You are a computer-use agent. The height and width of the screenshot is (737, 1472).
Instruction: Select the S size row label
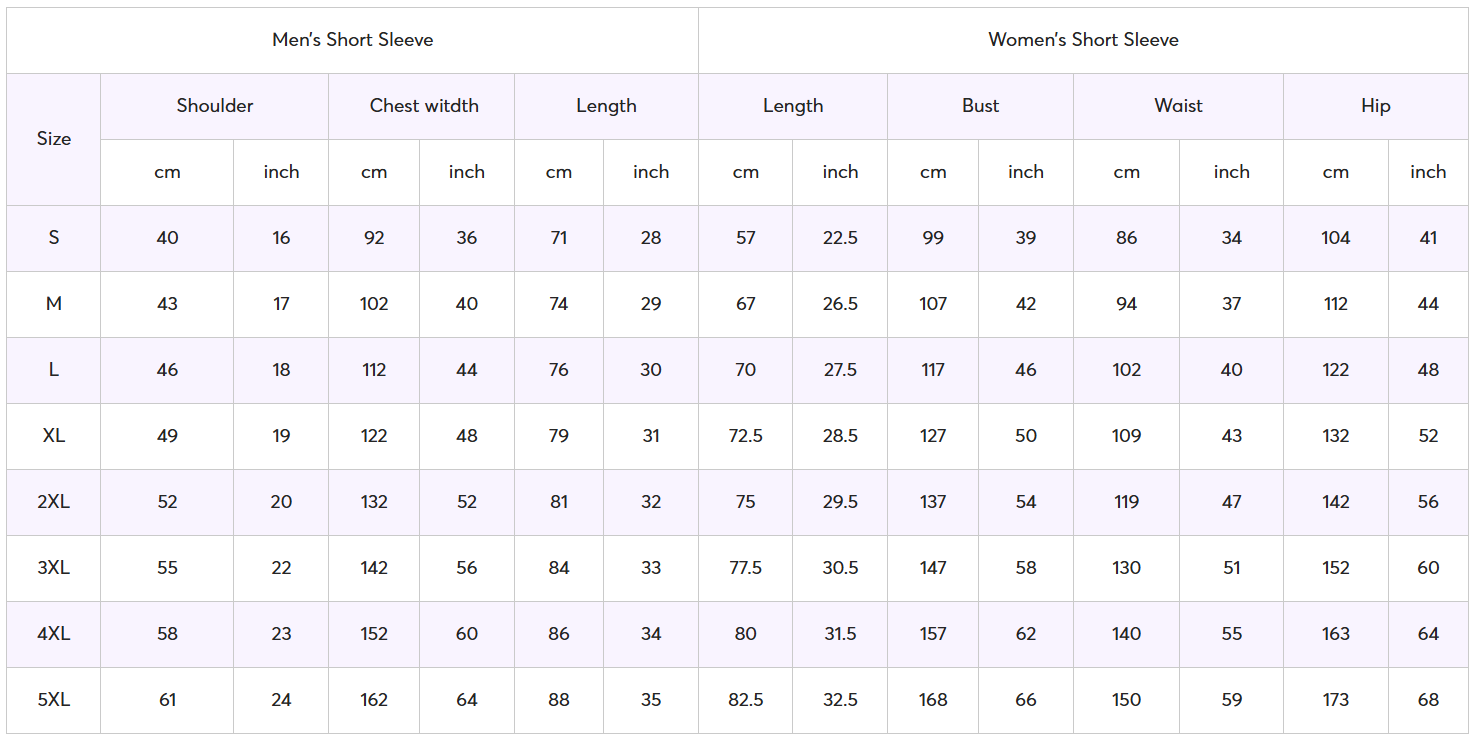coord(54,238)
